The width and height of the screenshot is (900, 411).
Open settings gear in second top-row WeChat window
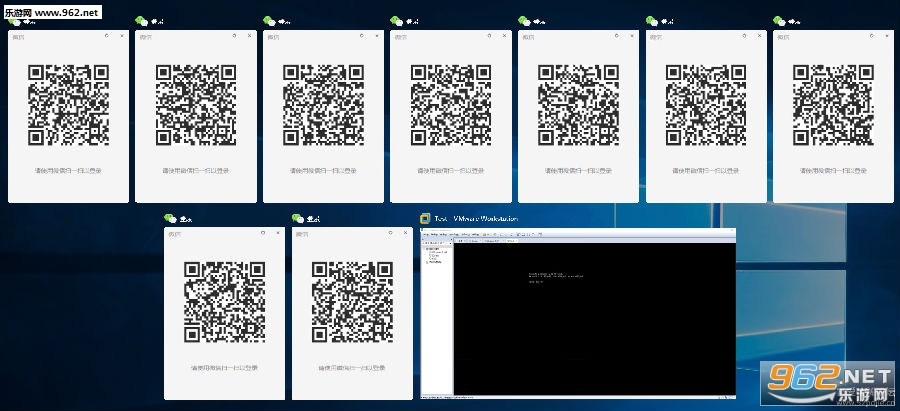234,36
